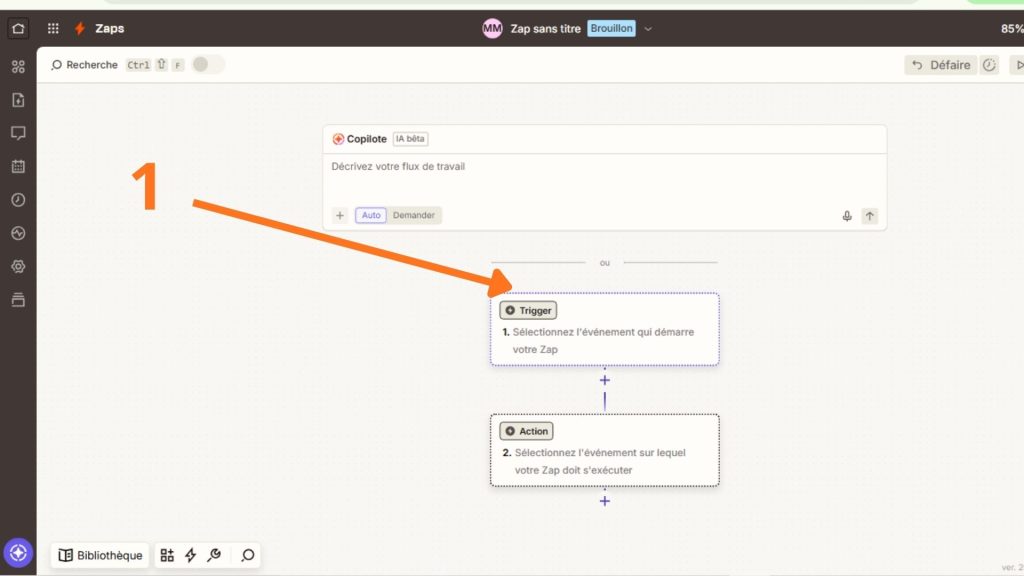This screenshot has height=576, width=1024.
Task: Switch Copilote to Demander mode
Action: [x=413, y=215]
